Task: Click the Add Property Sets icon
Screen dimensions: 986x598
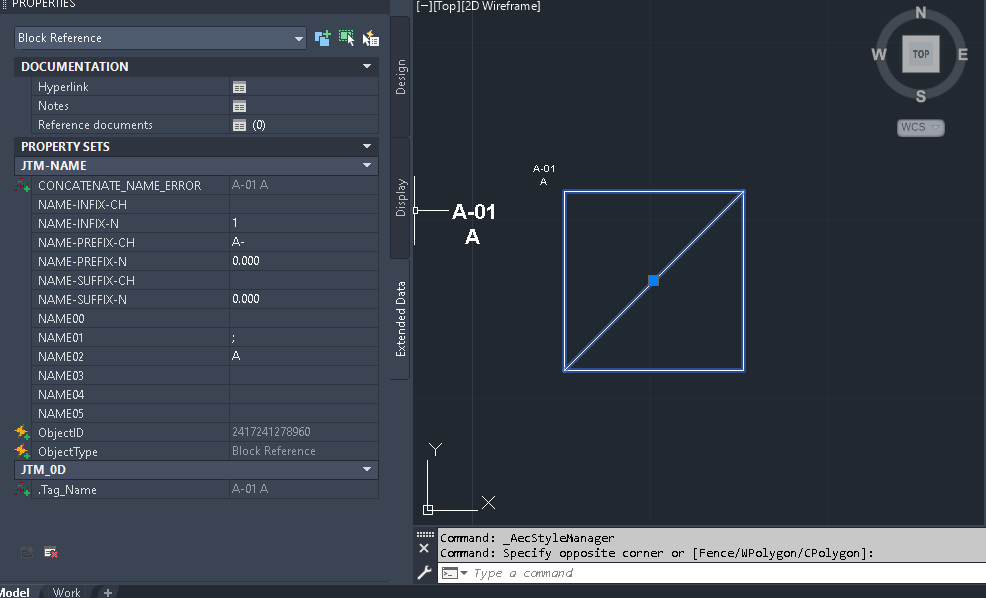Action: (27, 551)
